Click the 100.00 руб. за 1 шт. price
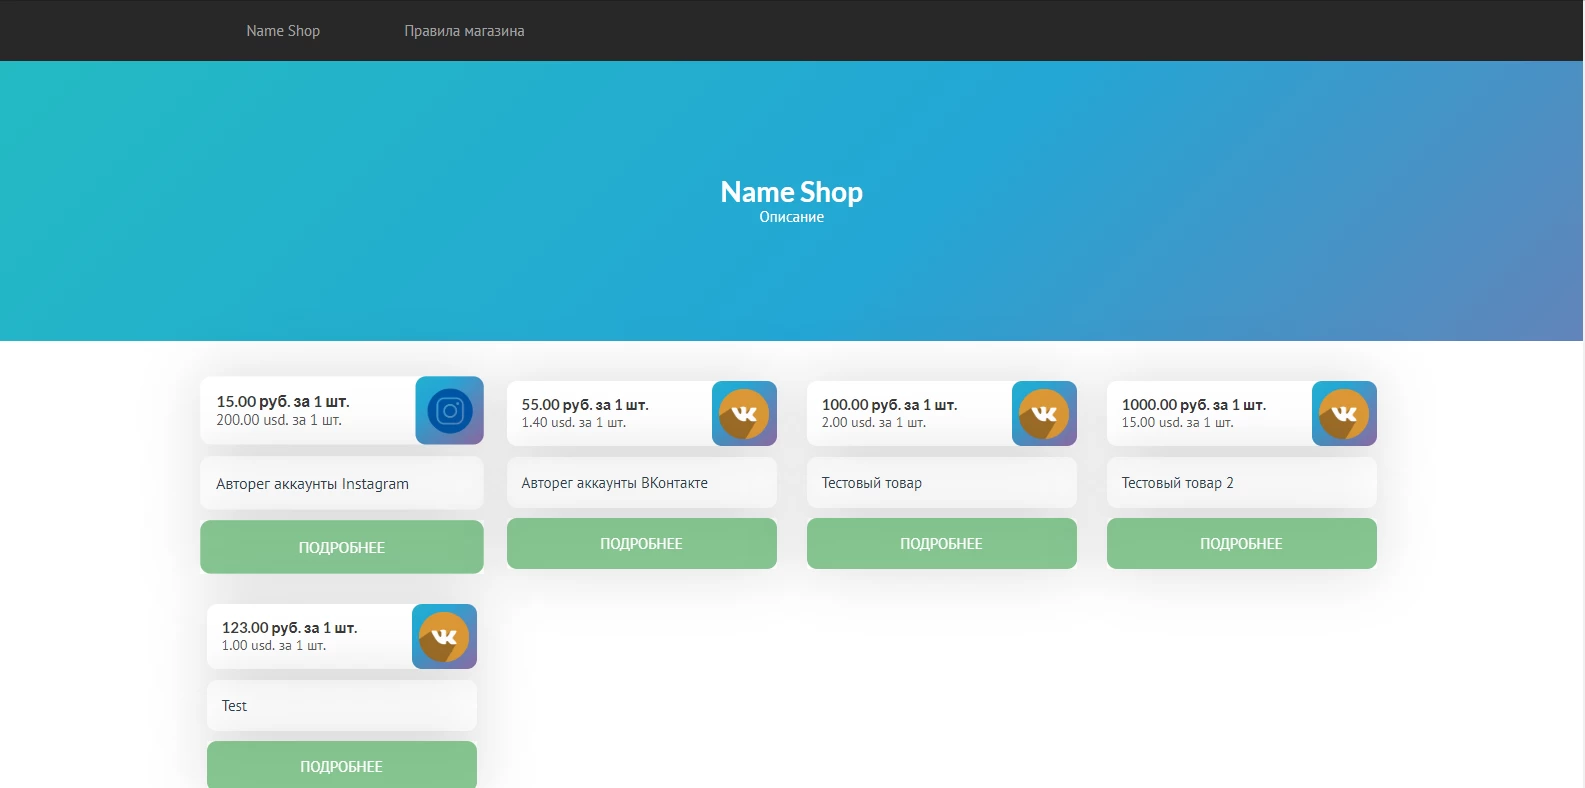This screenshot has width=1585, height=788. tap(890, 405)
